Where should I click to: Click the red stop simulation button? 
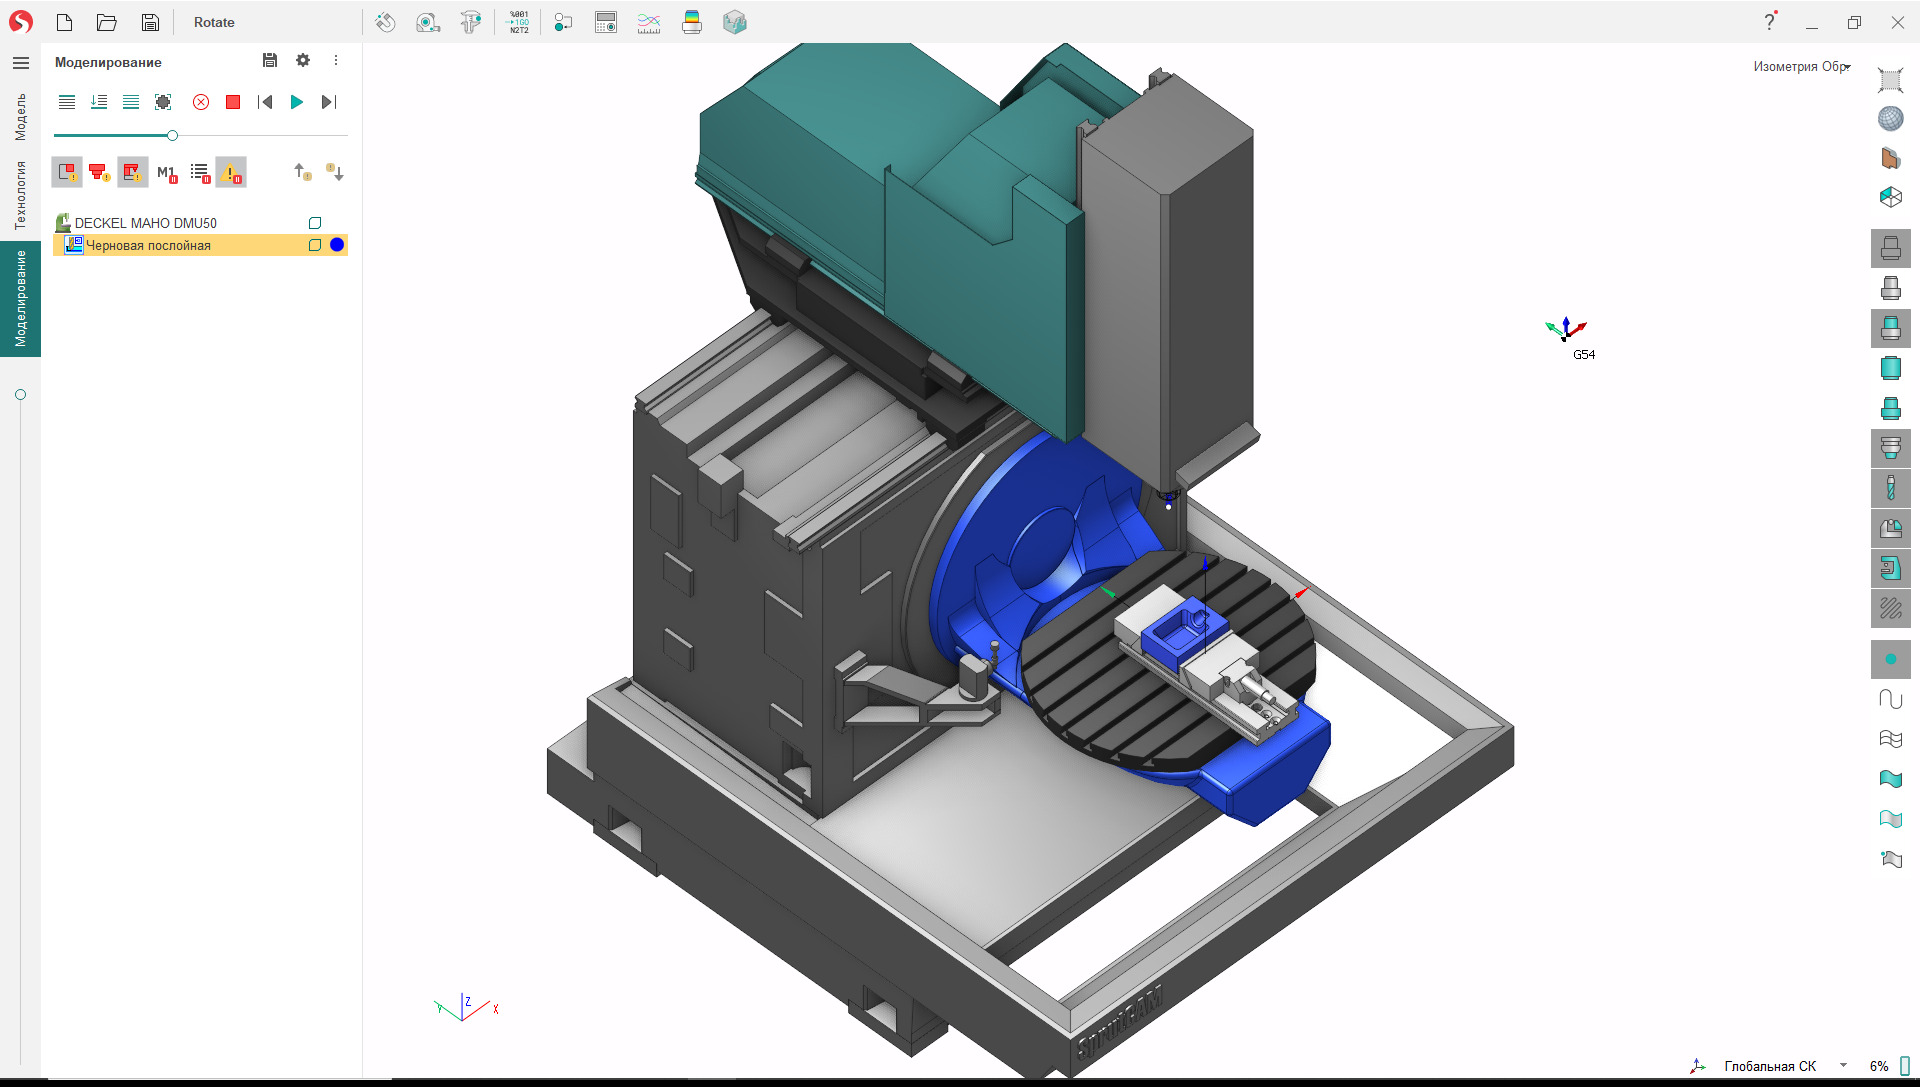[x=233, y=102]
